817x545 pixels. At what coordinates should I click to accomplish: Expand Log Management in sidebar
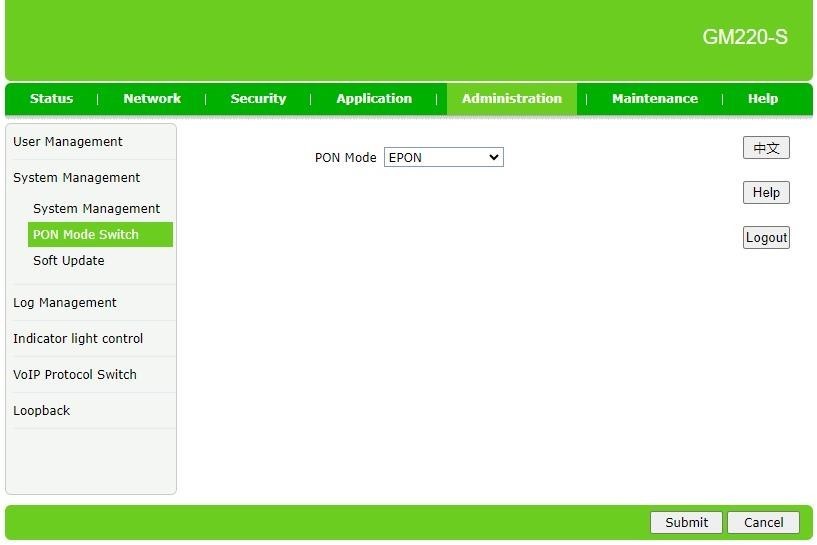[x=65, y=303]
